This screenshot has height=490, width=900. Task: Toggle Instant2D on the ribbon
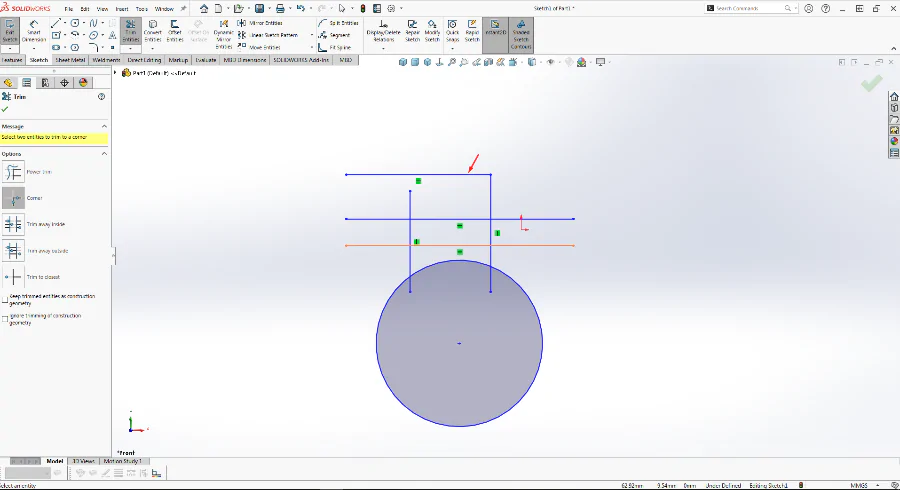coord(495,34)
